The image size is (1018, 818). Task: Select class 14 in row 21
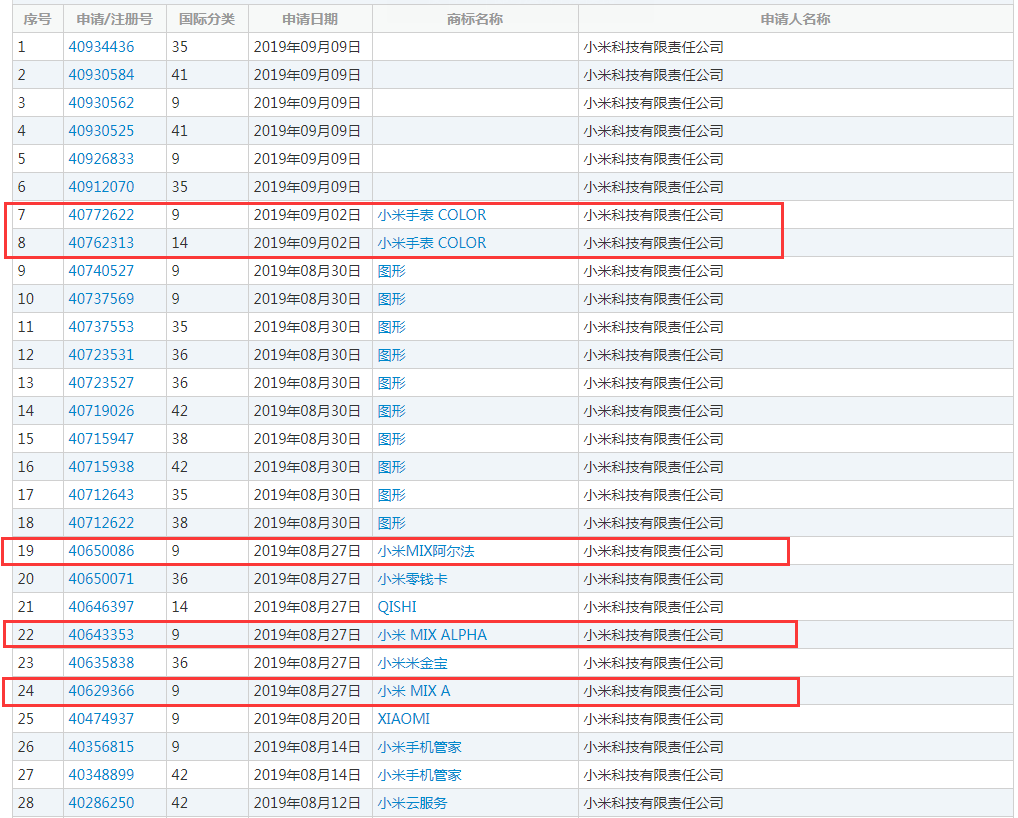coord(180,606)
